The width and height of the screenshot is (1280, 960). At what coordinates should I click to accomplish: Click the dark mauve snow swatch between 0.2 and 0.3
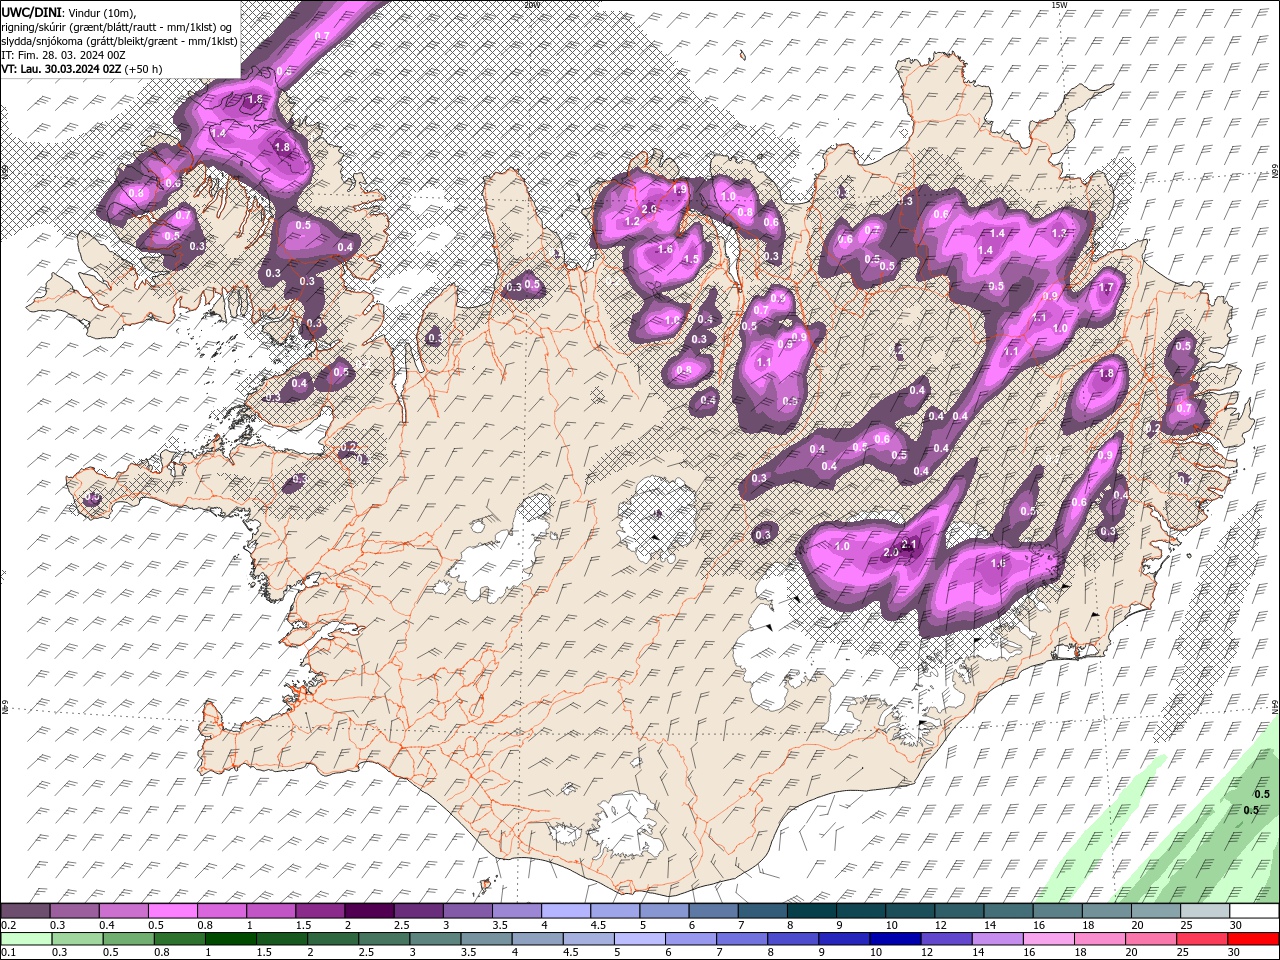(25, 911)
